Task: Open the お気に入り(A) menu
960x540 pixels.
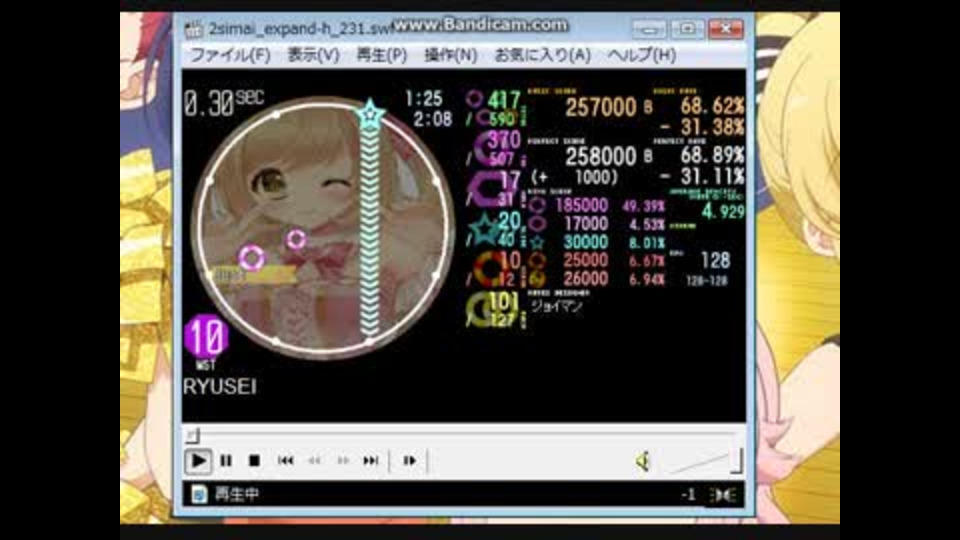Action: click(542, 55)
